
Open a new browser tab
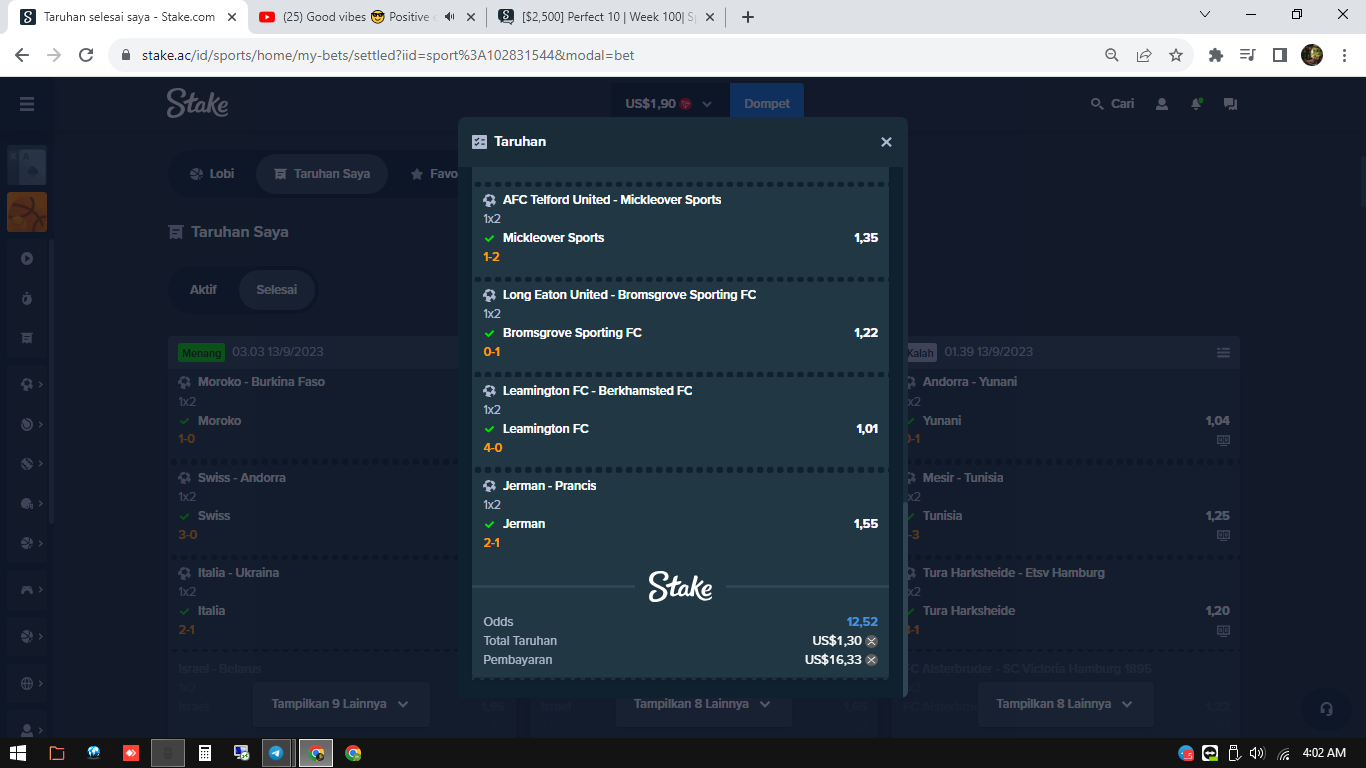pos(748,17)
